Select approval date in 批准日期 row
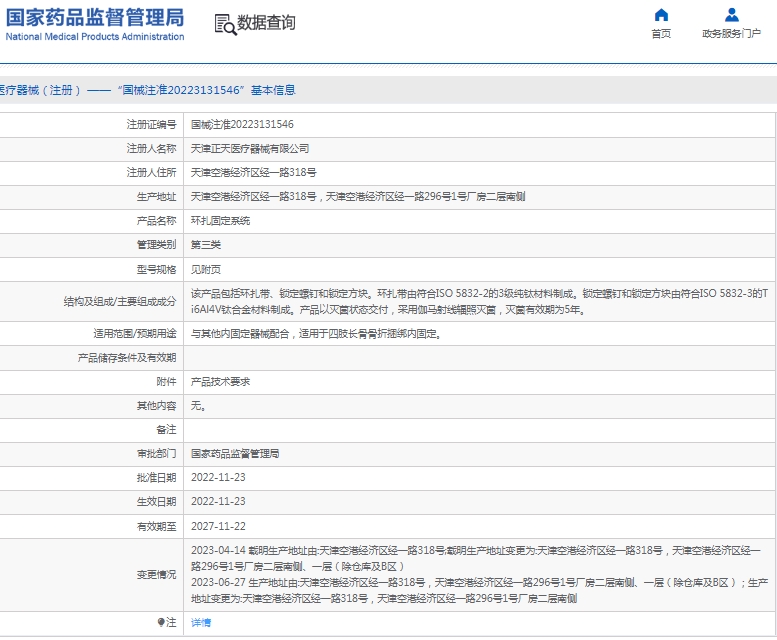Viewport: 777px width, 640px height. click(219, 478)
